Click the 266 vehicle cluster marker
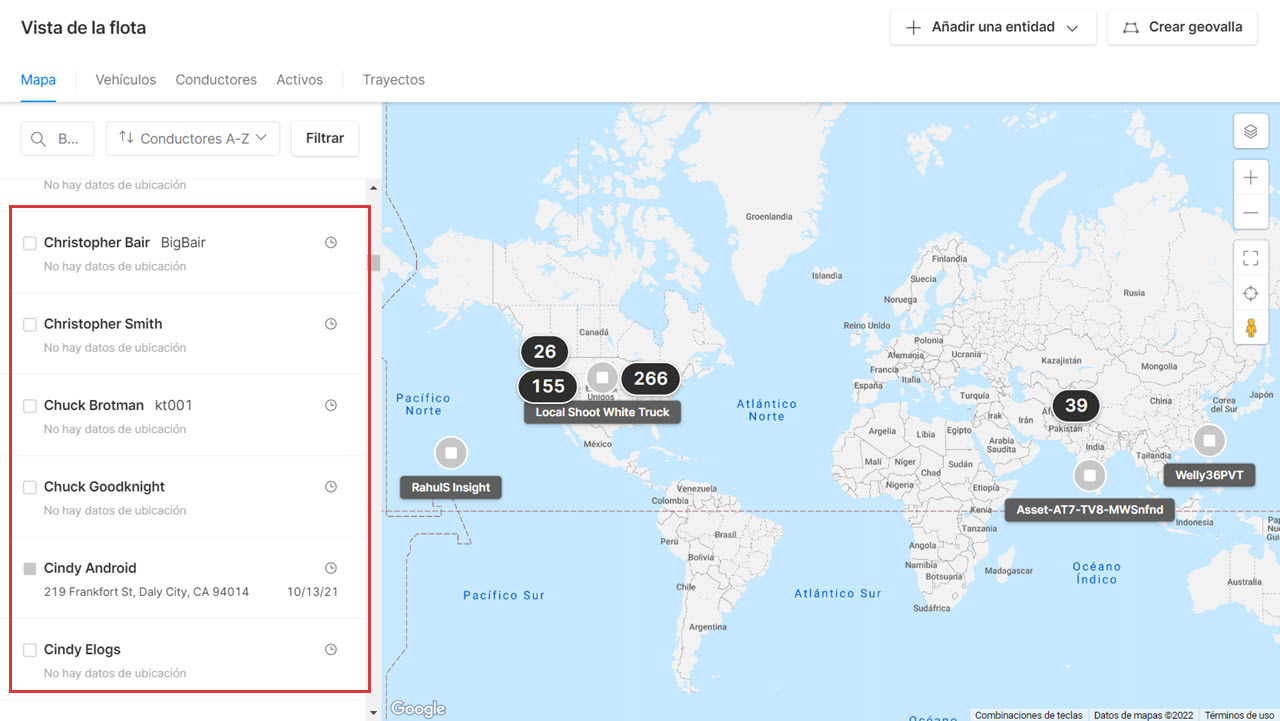Image resolution: width=1280 pixels, height=721 pixels. point(650,378)
